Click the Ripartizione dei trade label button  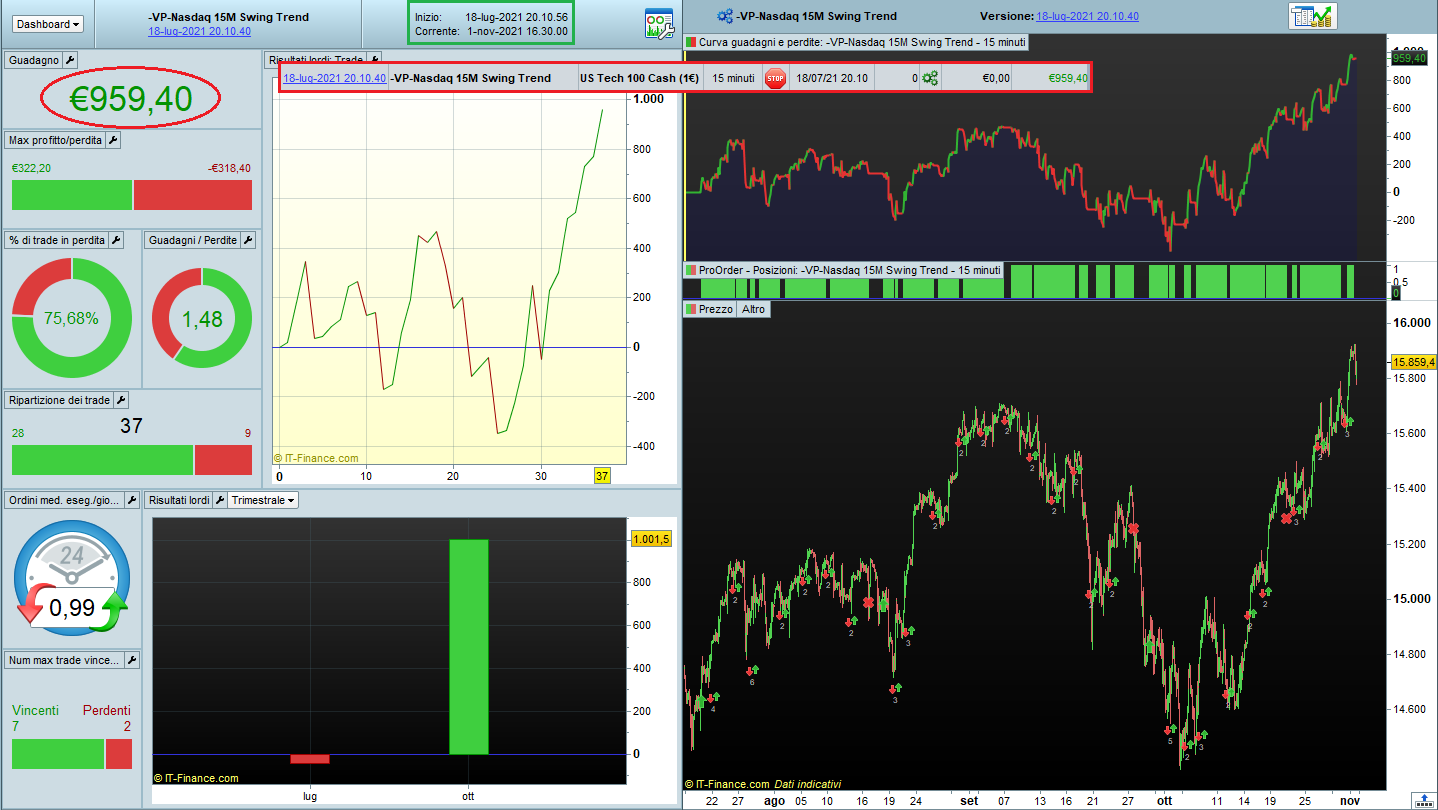pyautogui.click(x=59, y=400)
